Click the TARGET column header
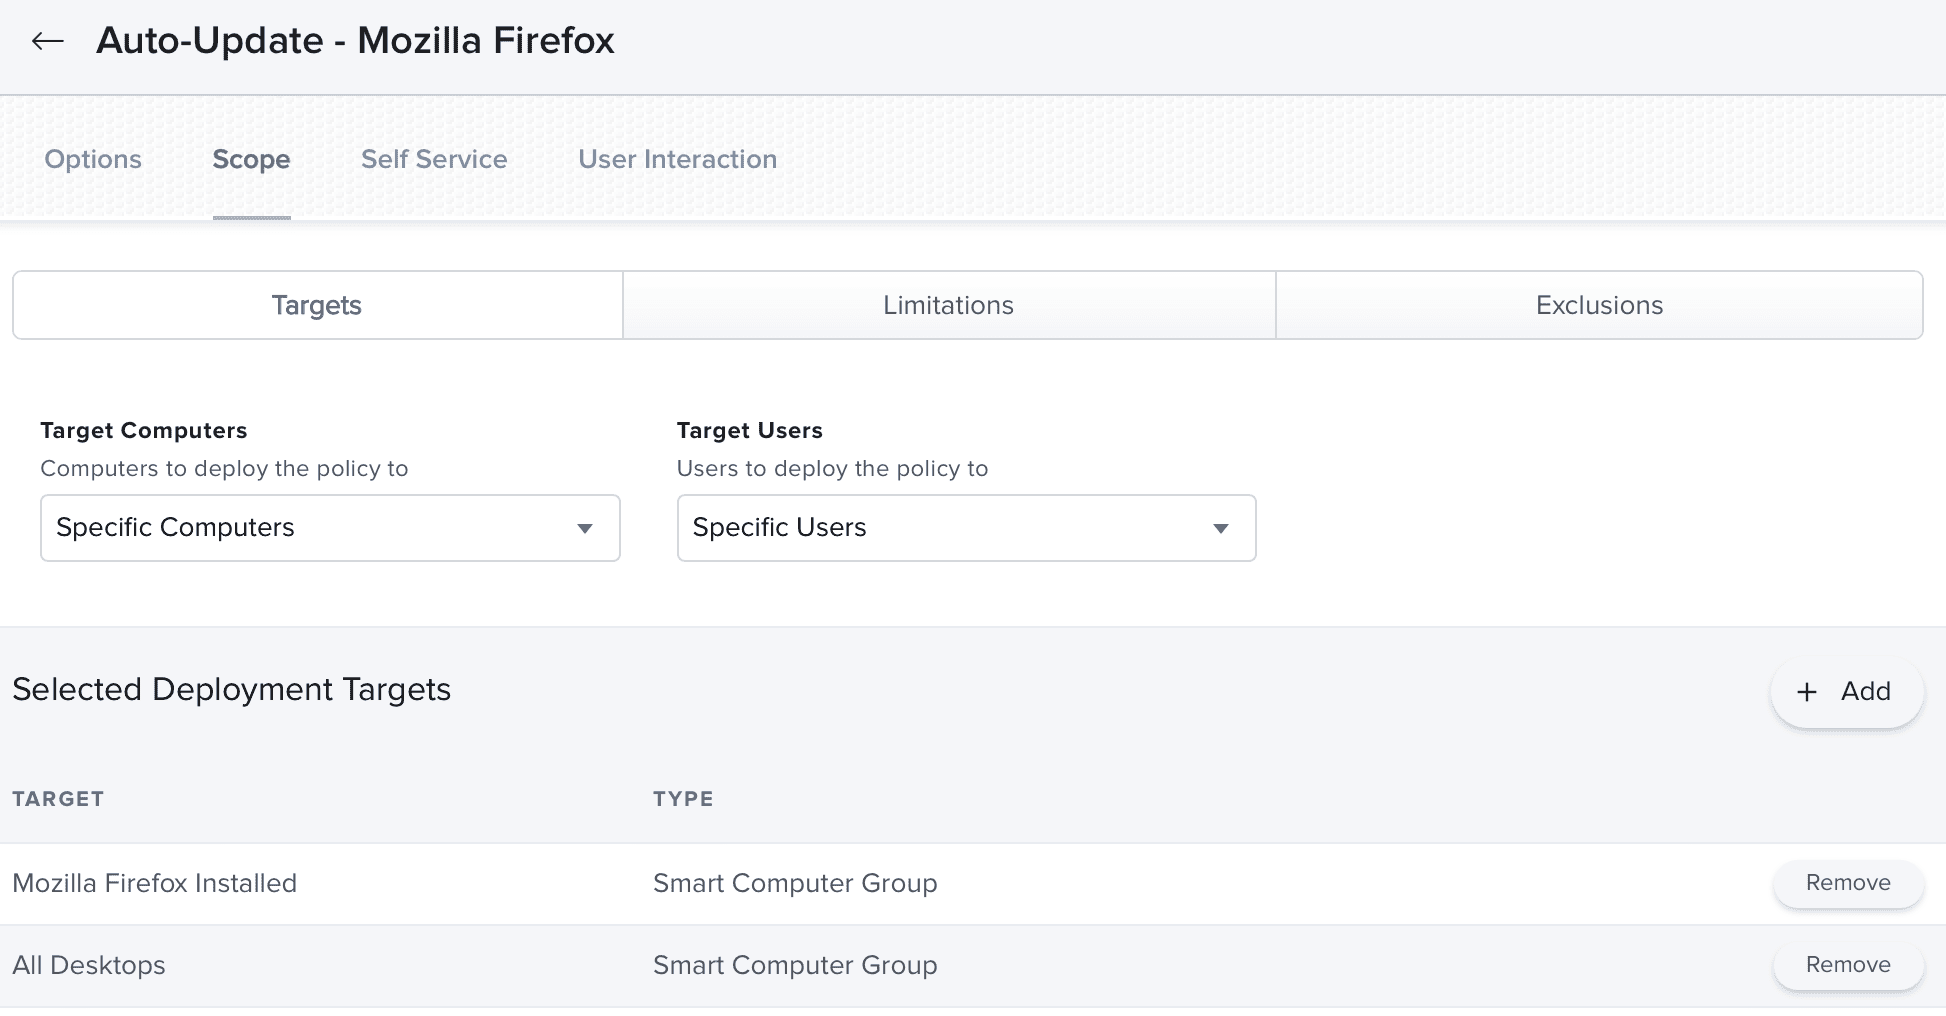The height and width of the screenshot is (1016, 1946). tap(58, 799)
